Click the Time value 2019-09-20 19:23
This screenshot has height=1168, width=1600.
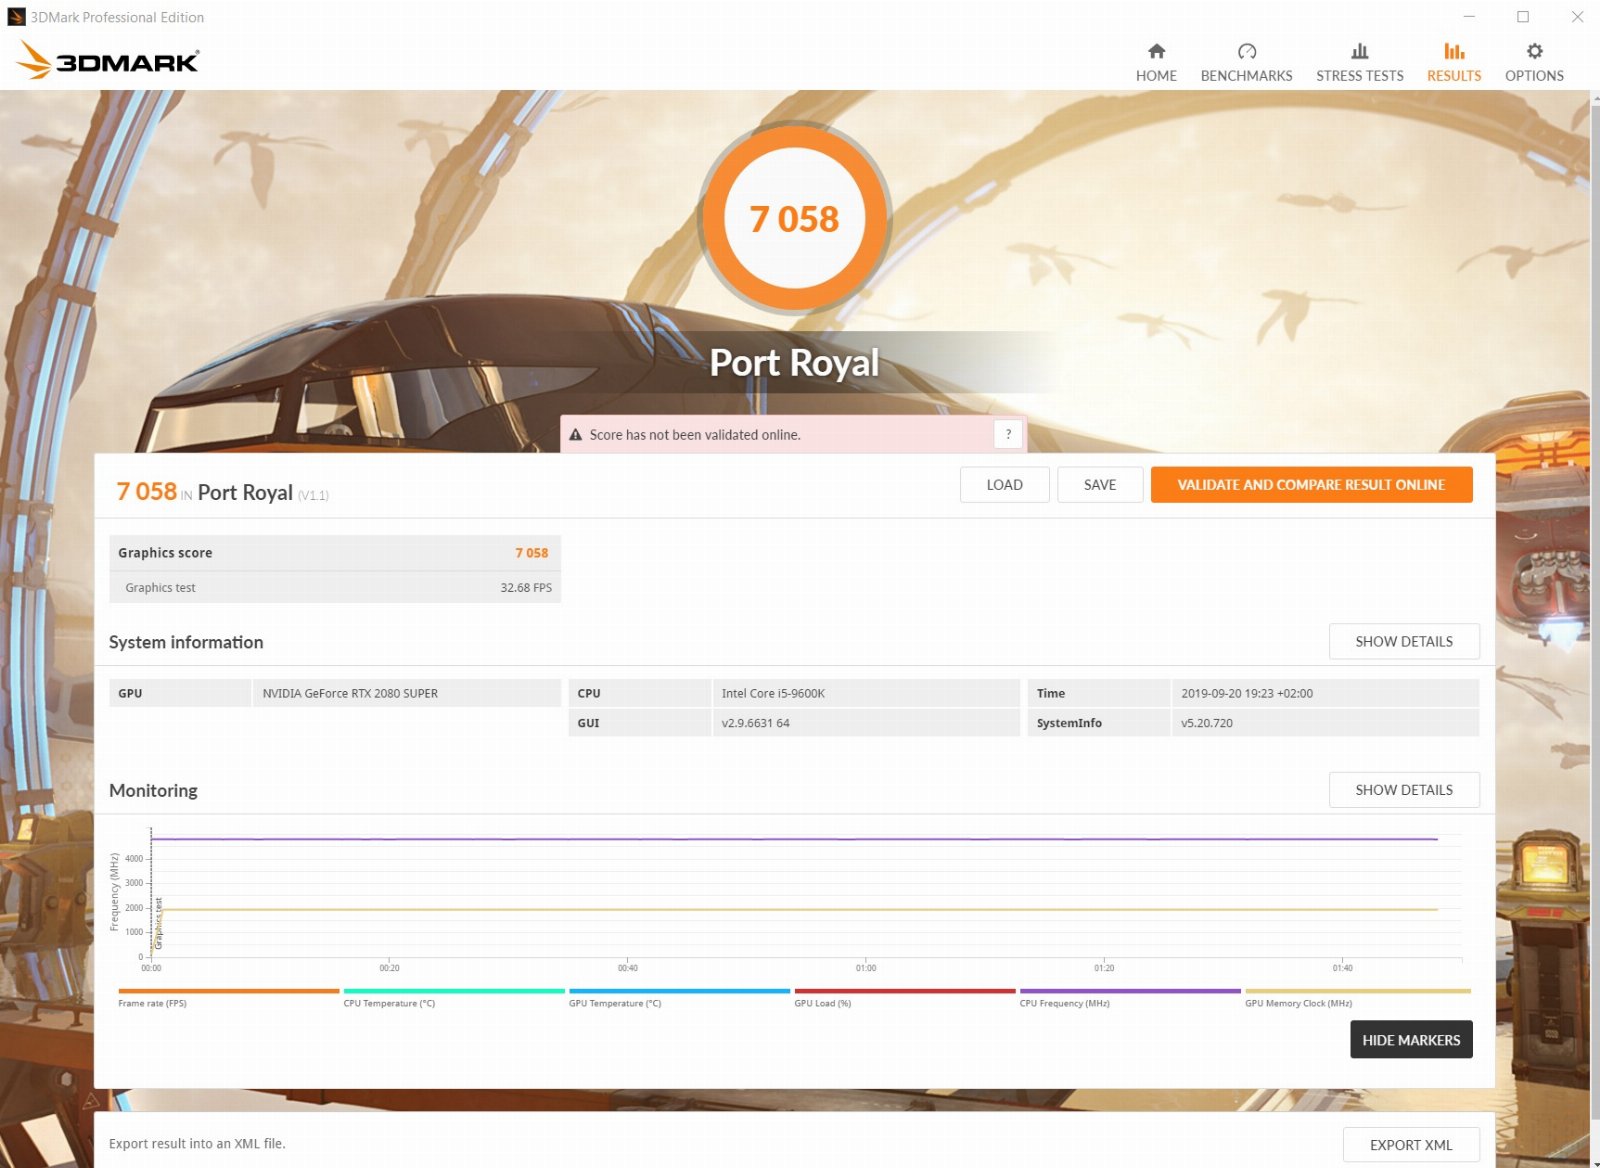(1247, 693)
